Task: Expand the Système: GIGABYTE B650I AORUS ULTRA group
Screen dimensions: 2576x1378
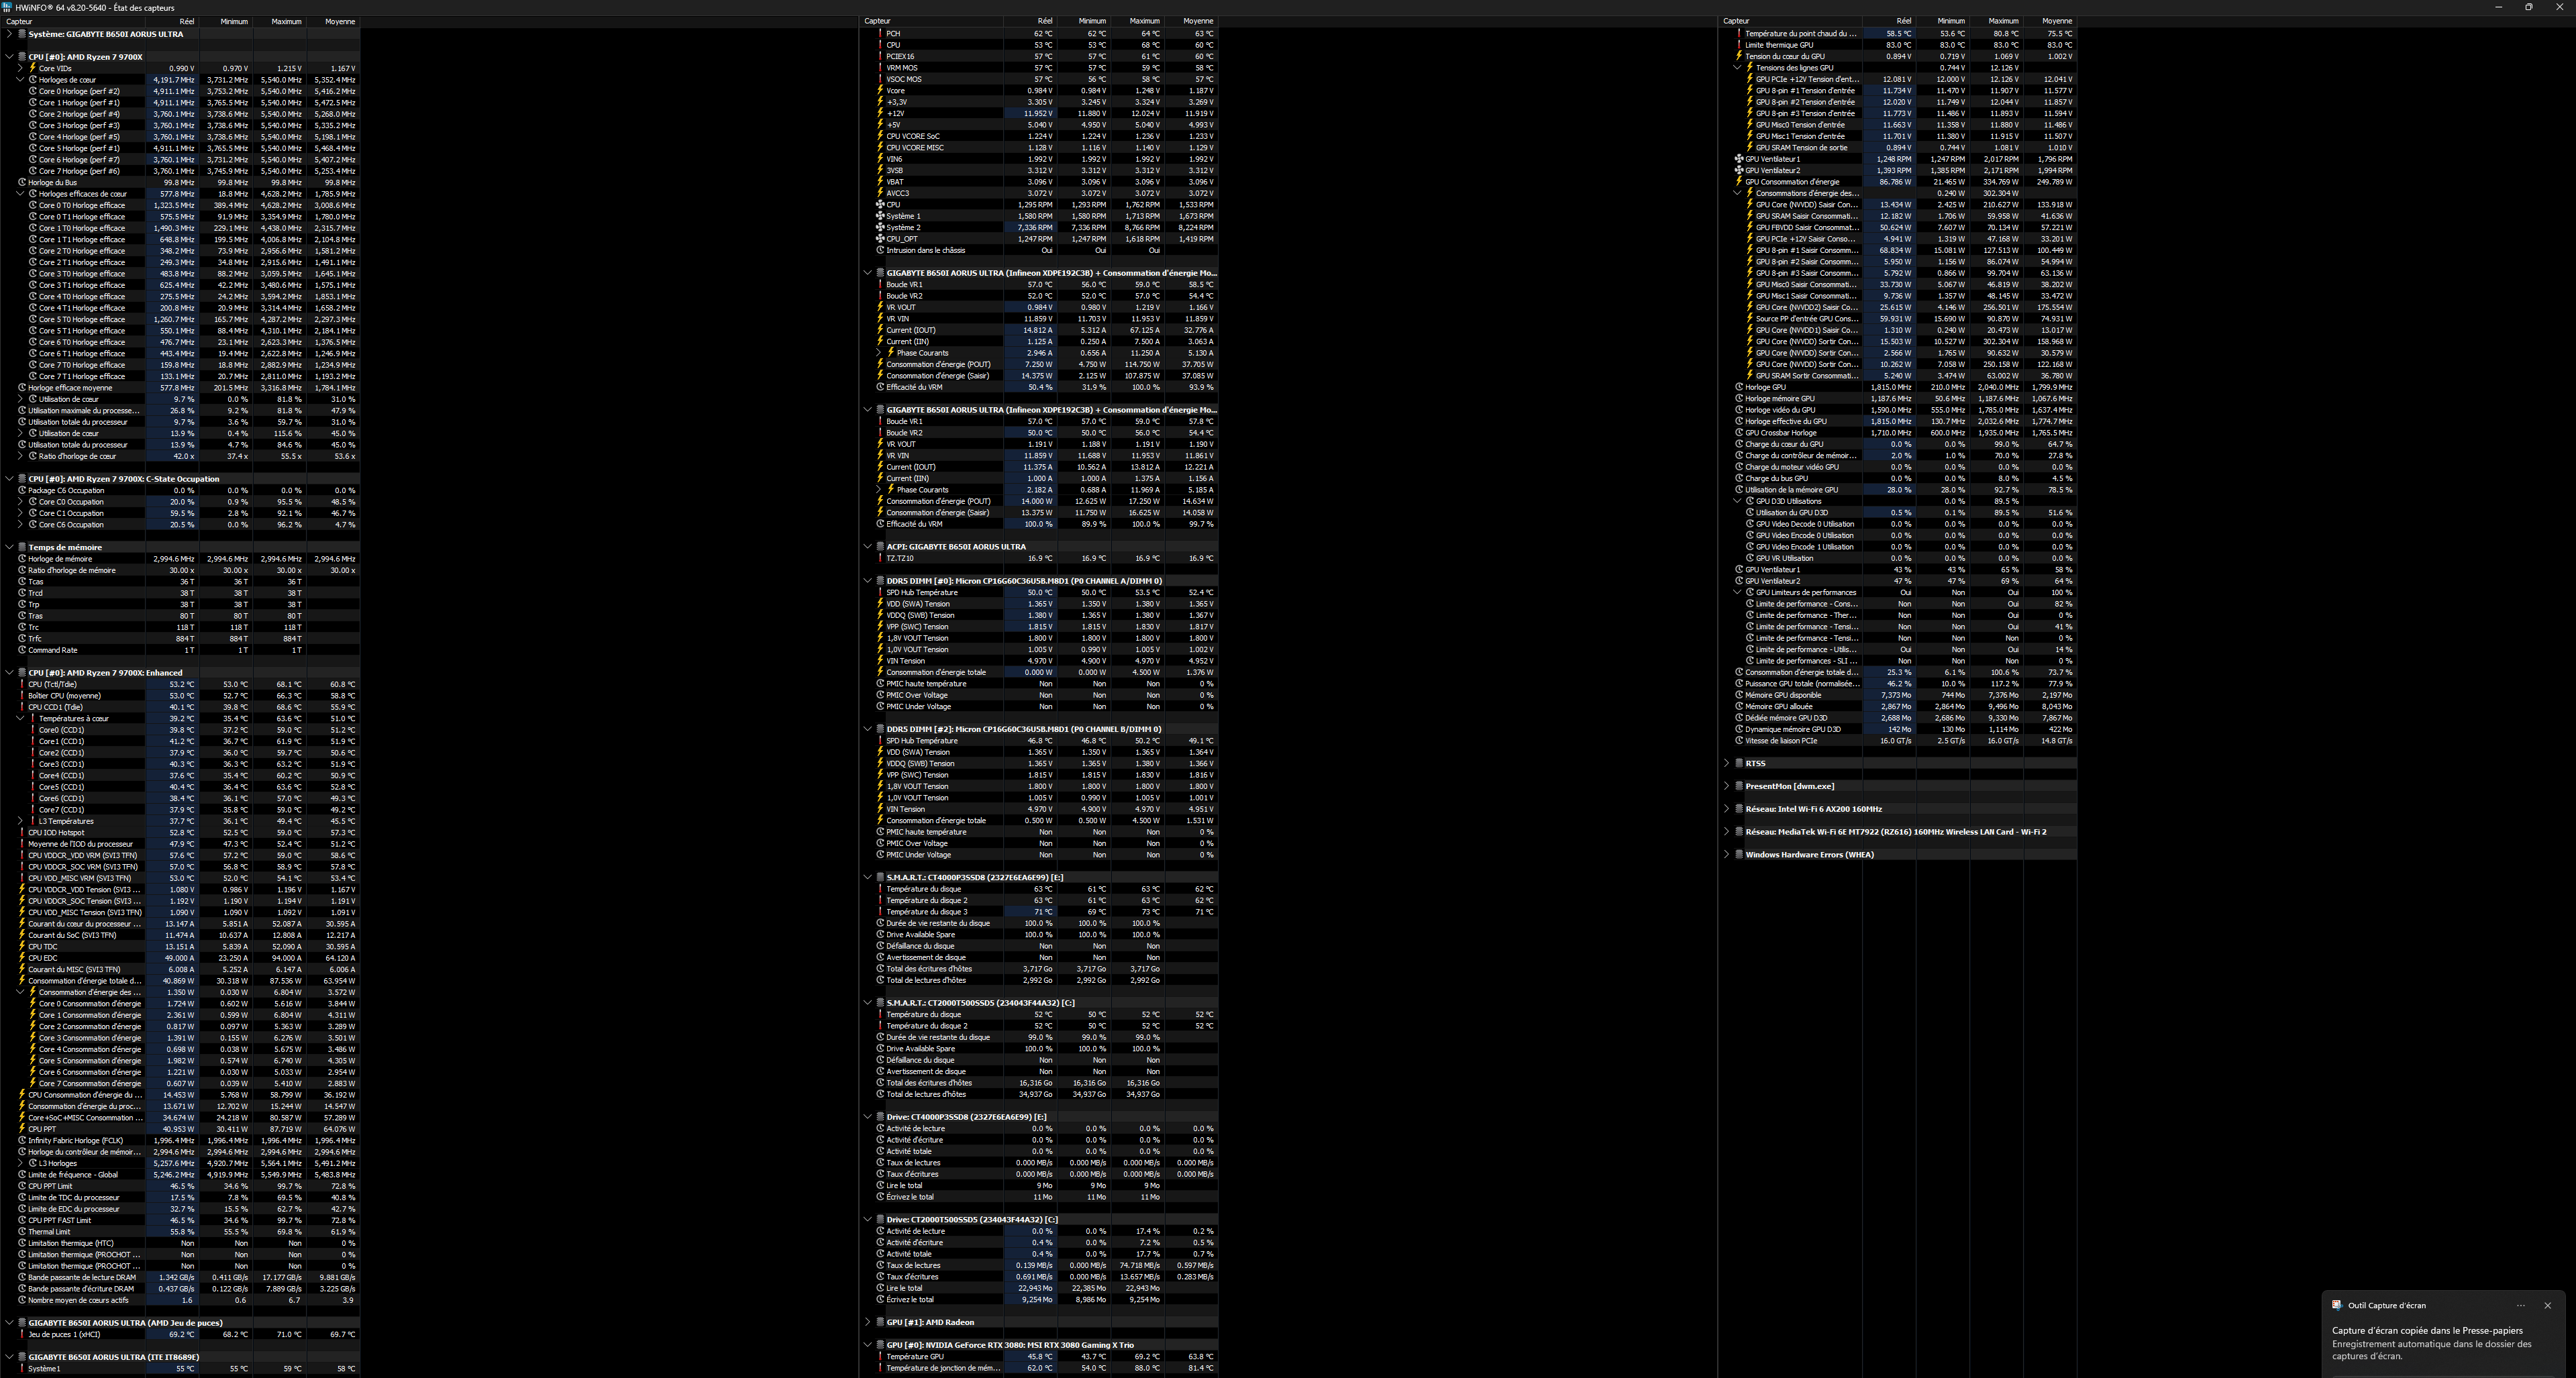Action: (9, 34)
